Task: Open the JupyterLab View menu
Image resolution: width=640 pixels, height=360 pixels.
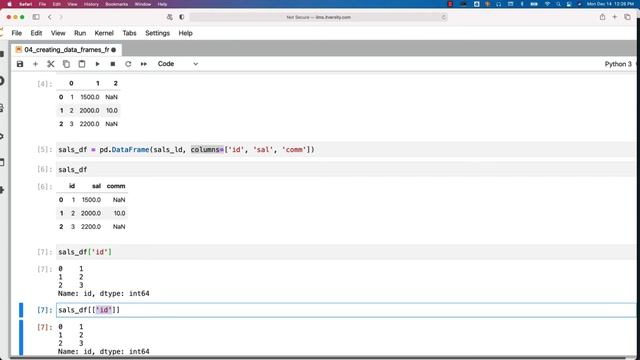Action: (x=58, y=33)
